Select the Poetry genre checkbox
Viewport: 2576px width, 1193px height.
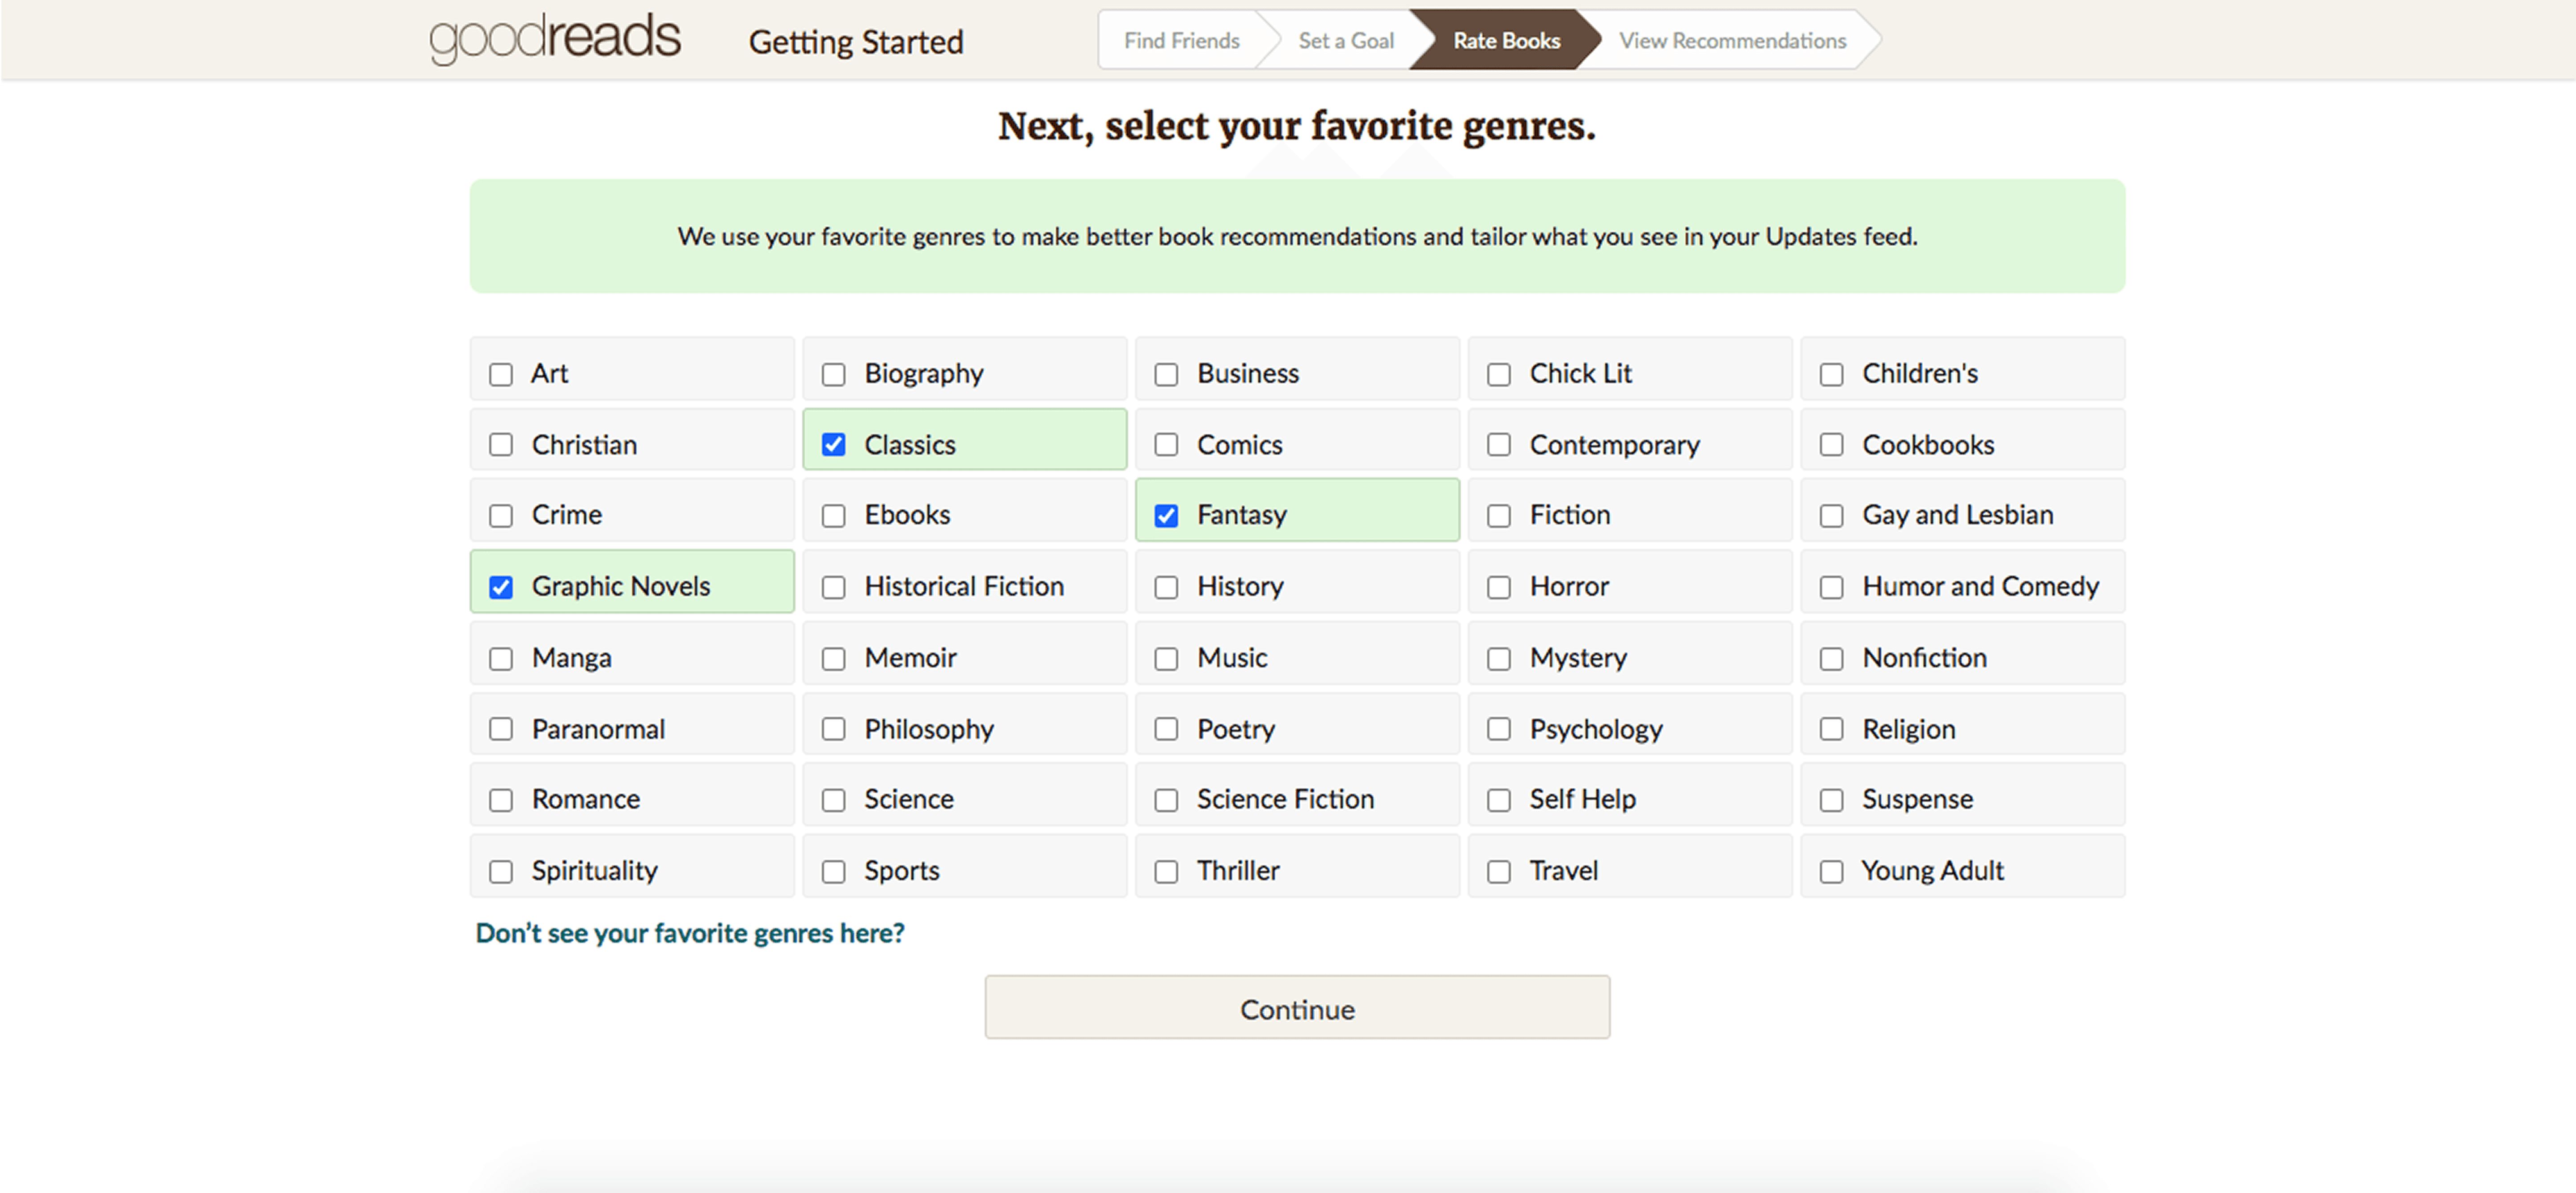1166,729
